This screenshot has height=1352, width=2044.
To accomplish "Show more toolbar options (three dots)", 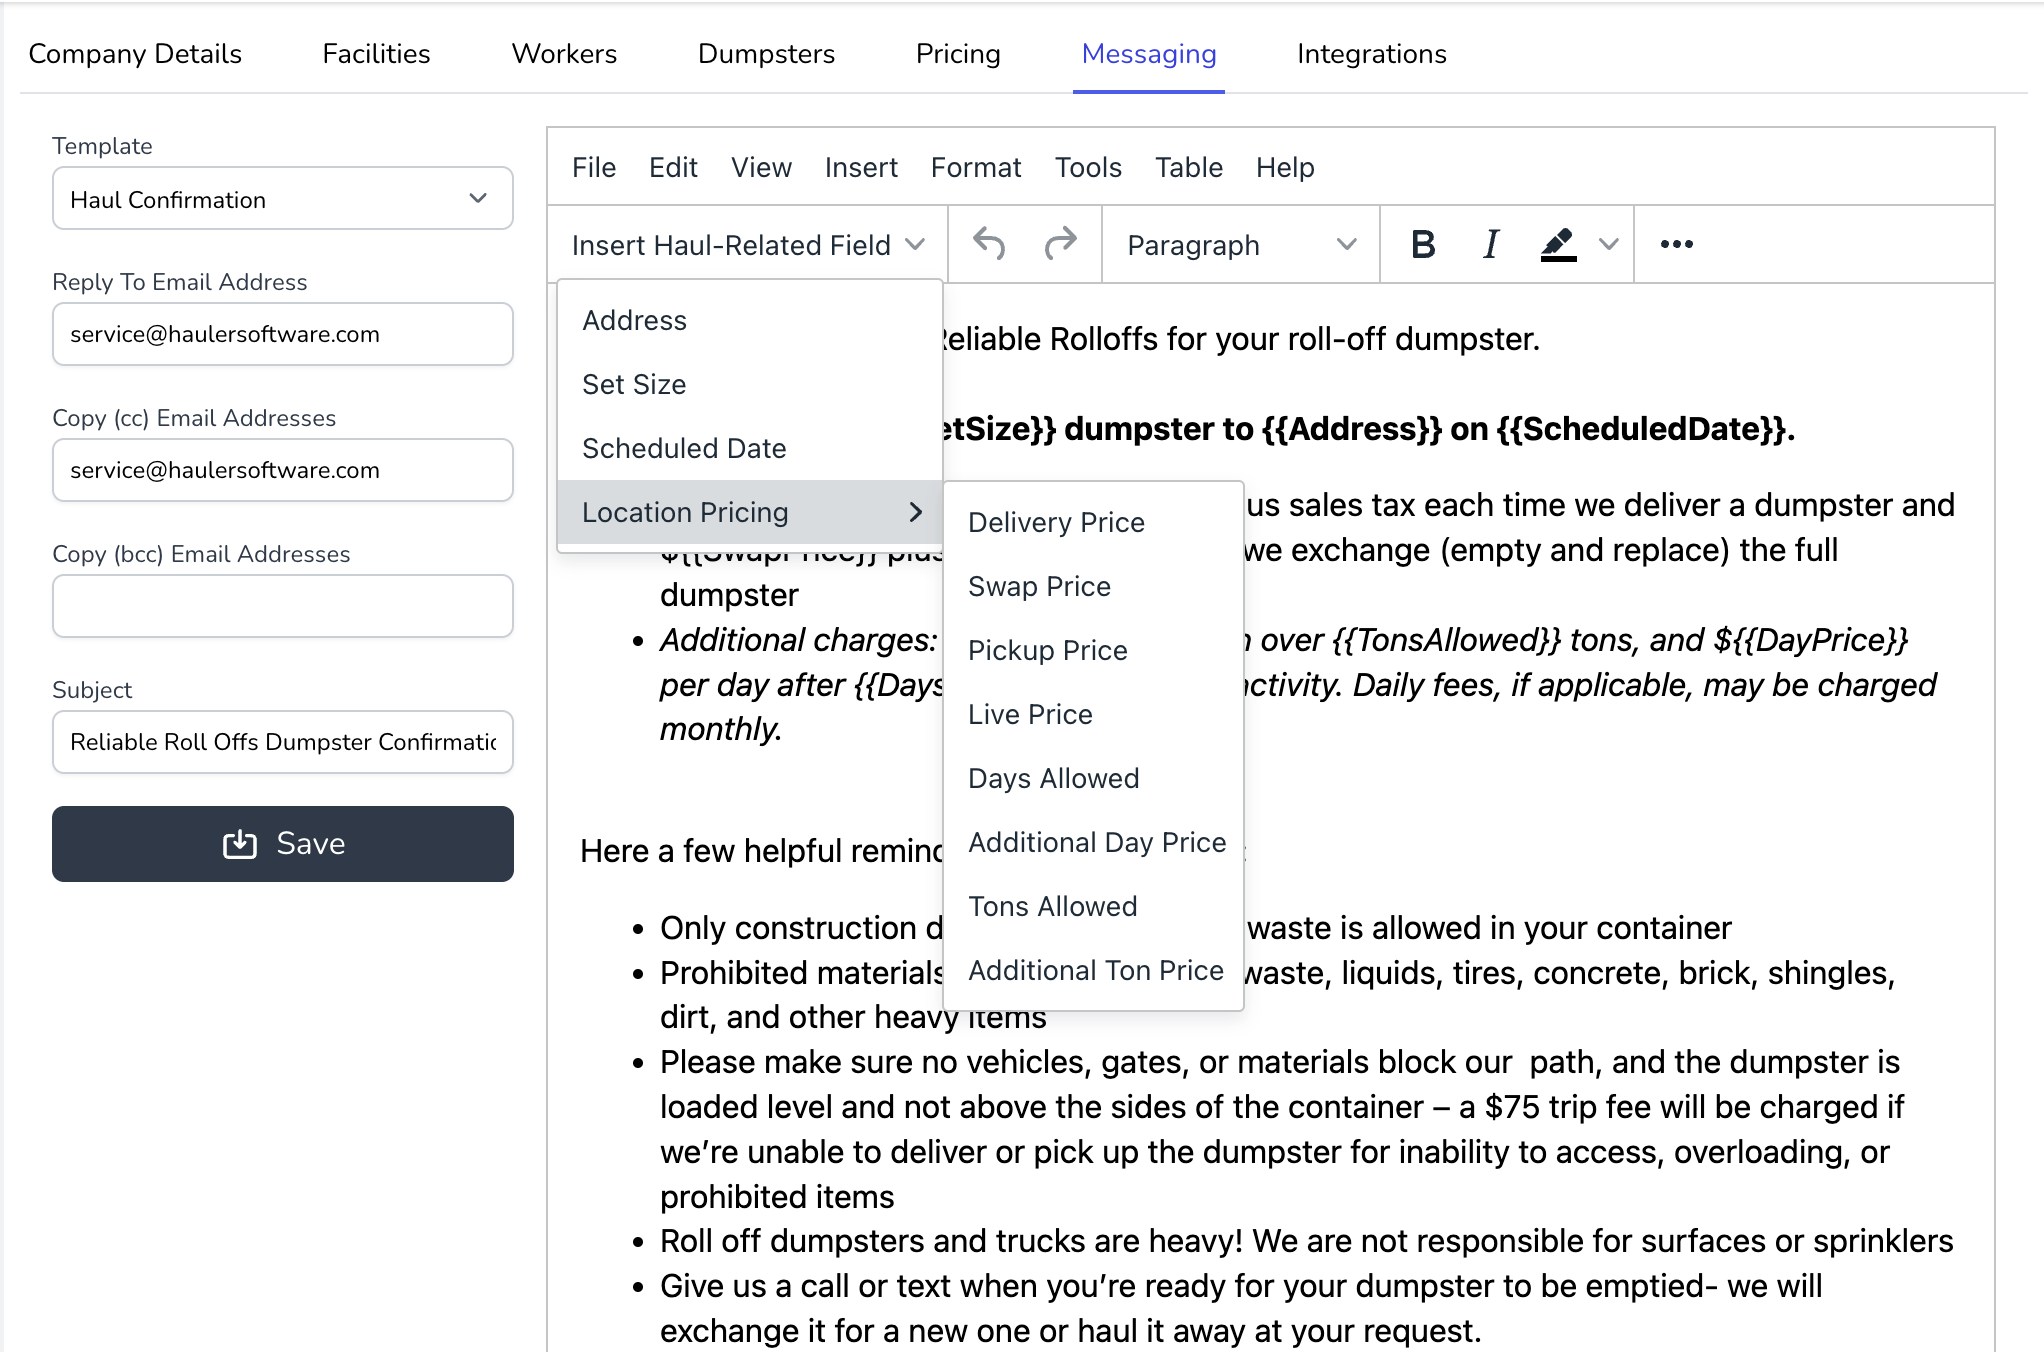I will (1676, 244).
